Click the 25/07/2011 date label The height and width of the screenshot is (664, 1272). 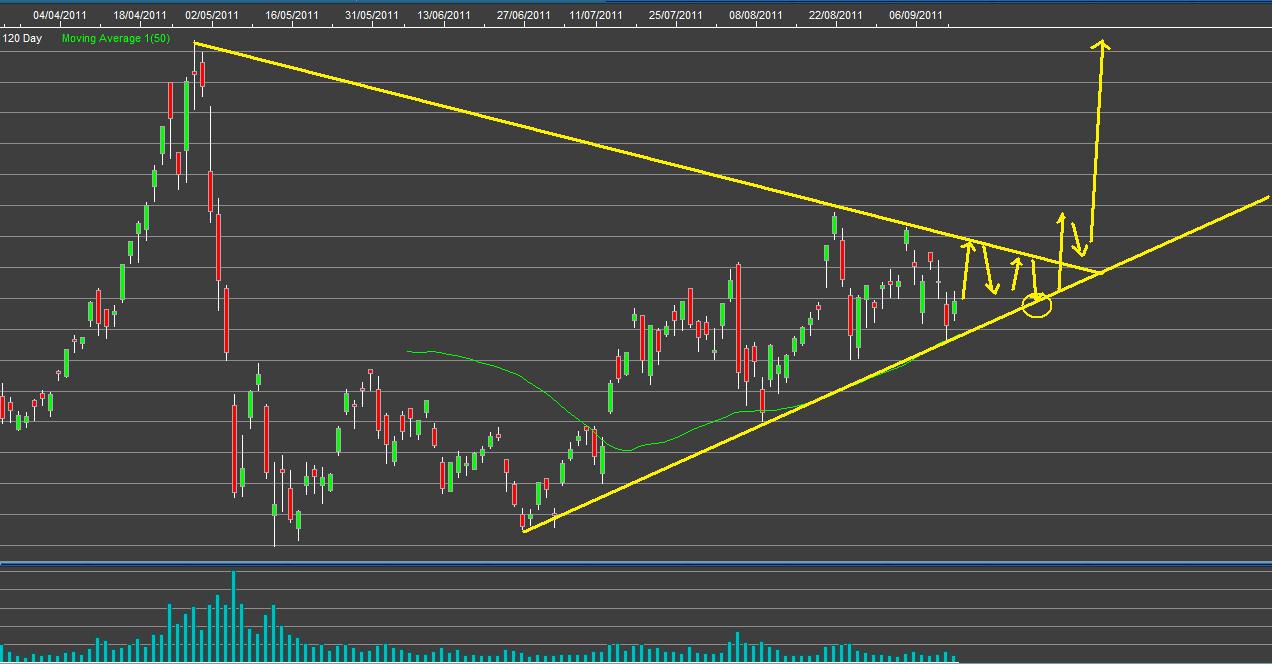coord(676,15)
